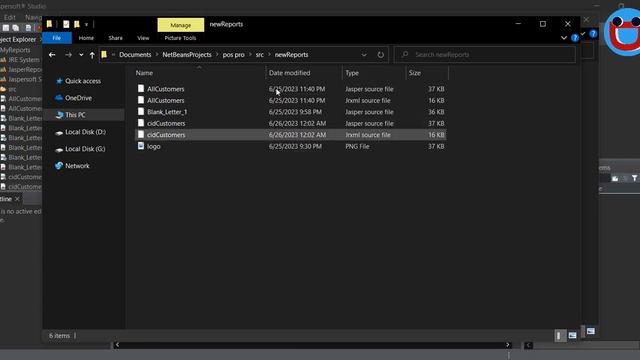This screenshot has width=640, height=360.
Task: Go up one folder level
Action: [92, 55]
